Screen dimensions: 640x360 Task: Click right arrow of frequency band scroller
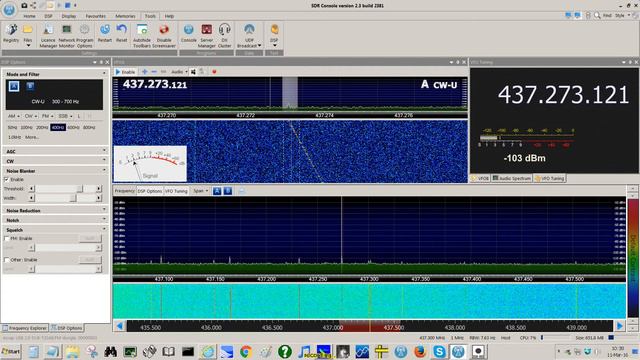620,326
